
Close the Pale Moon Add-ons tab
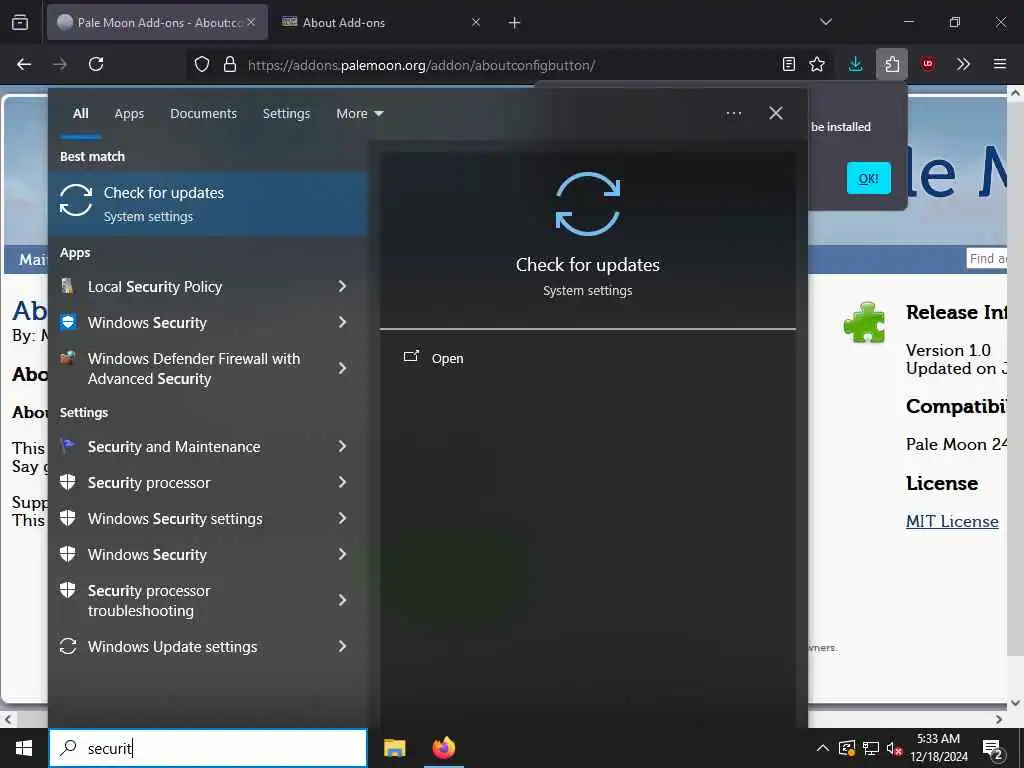tap(251, 22)
